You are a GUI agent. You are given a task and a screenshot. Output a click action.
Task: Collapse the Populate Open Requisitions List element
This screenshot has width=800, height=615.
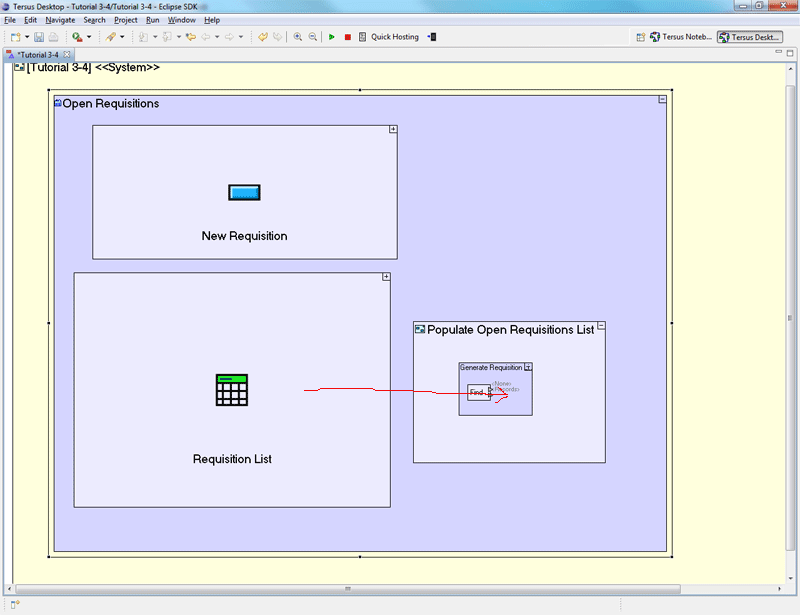[601, 327]
